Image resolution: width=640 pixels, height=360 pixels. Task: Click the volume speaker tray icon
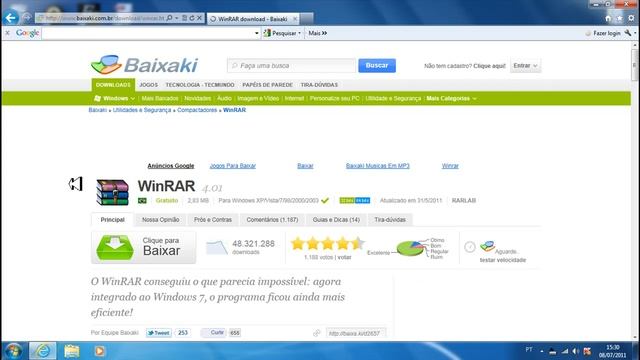pos(576,351)
